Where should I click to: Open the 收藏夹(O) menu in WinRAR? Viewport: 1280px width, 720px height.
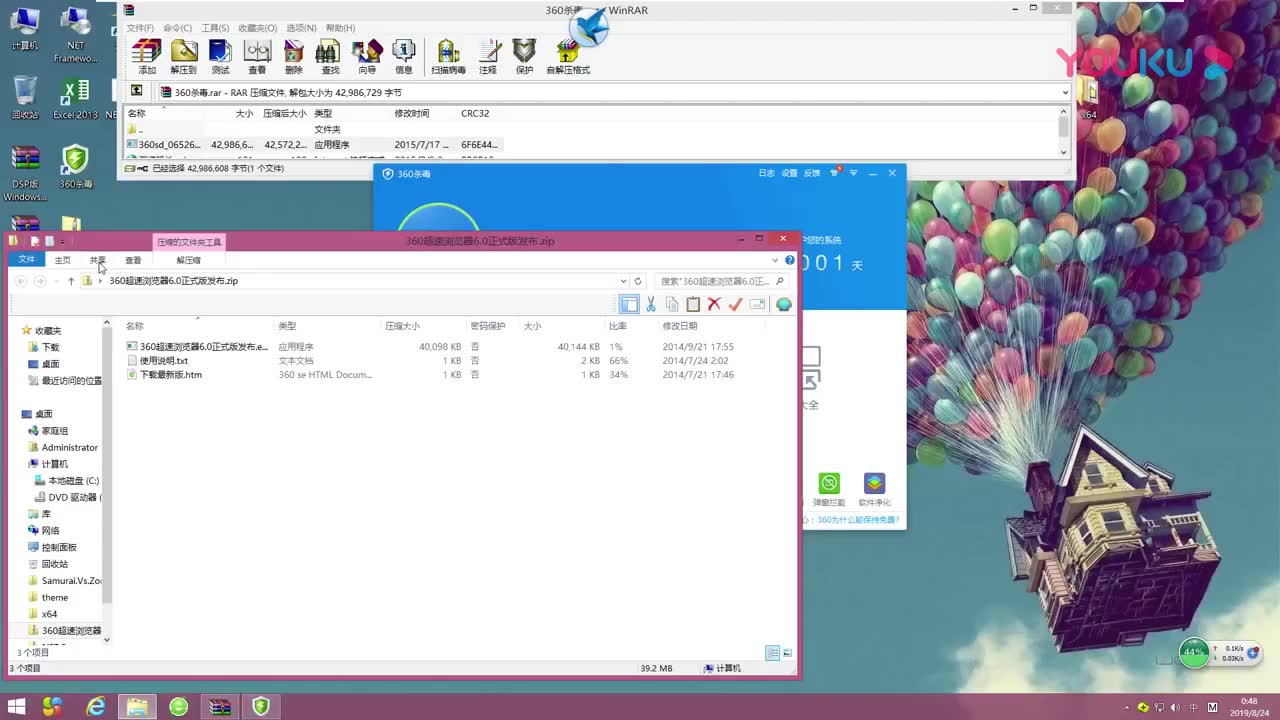pos(257,28)
